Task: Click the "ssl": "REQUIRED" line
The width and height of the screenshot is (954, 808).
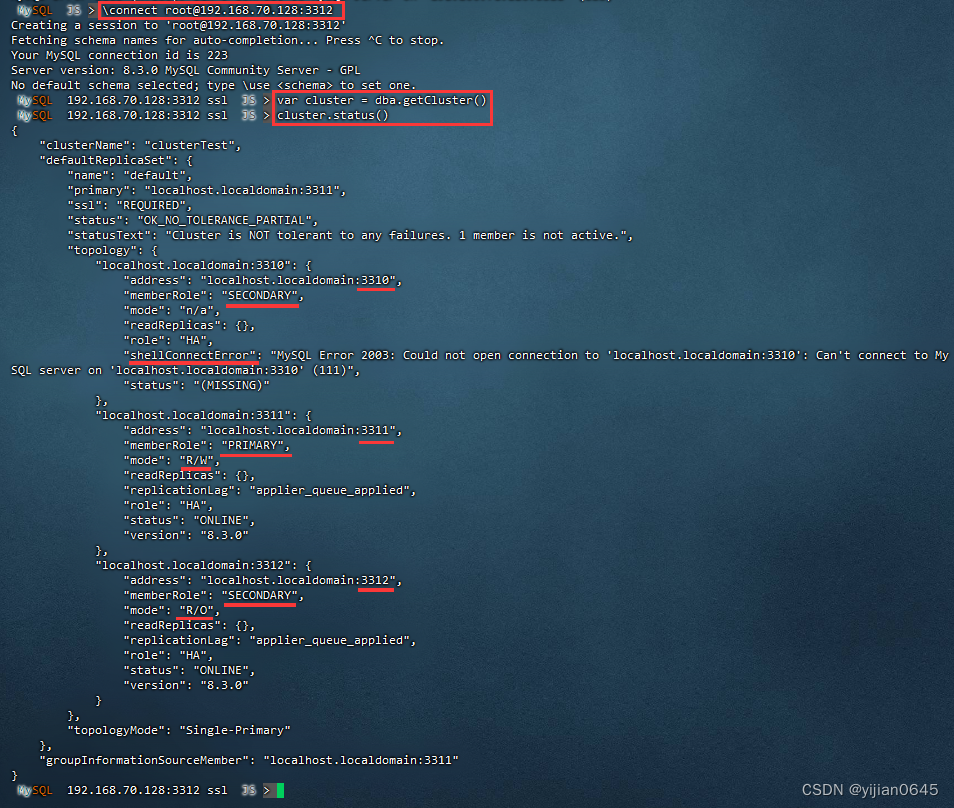Action: tap(130, 206)
